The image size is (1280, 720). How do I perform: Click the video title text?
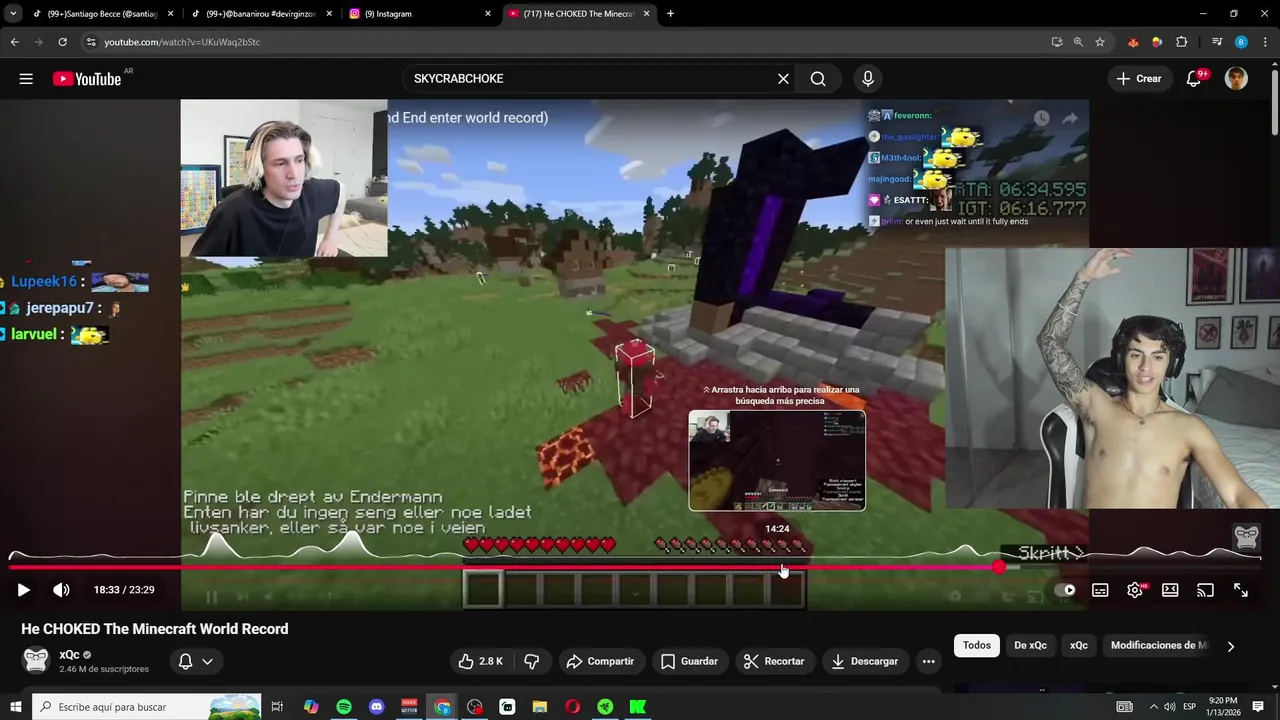(155, 629)
